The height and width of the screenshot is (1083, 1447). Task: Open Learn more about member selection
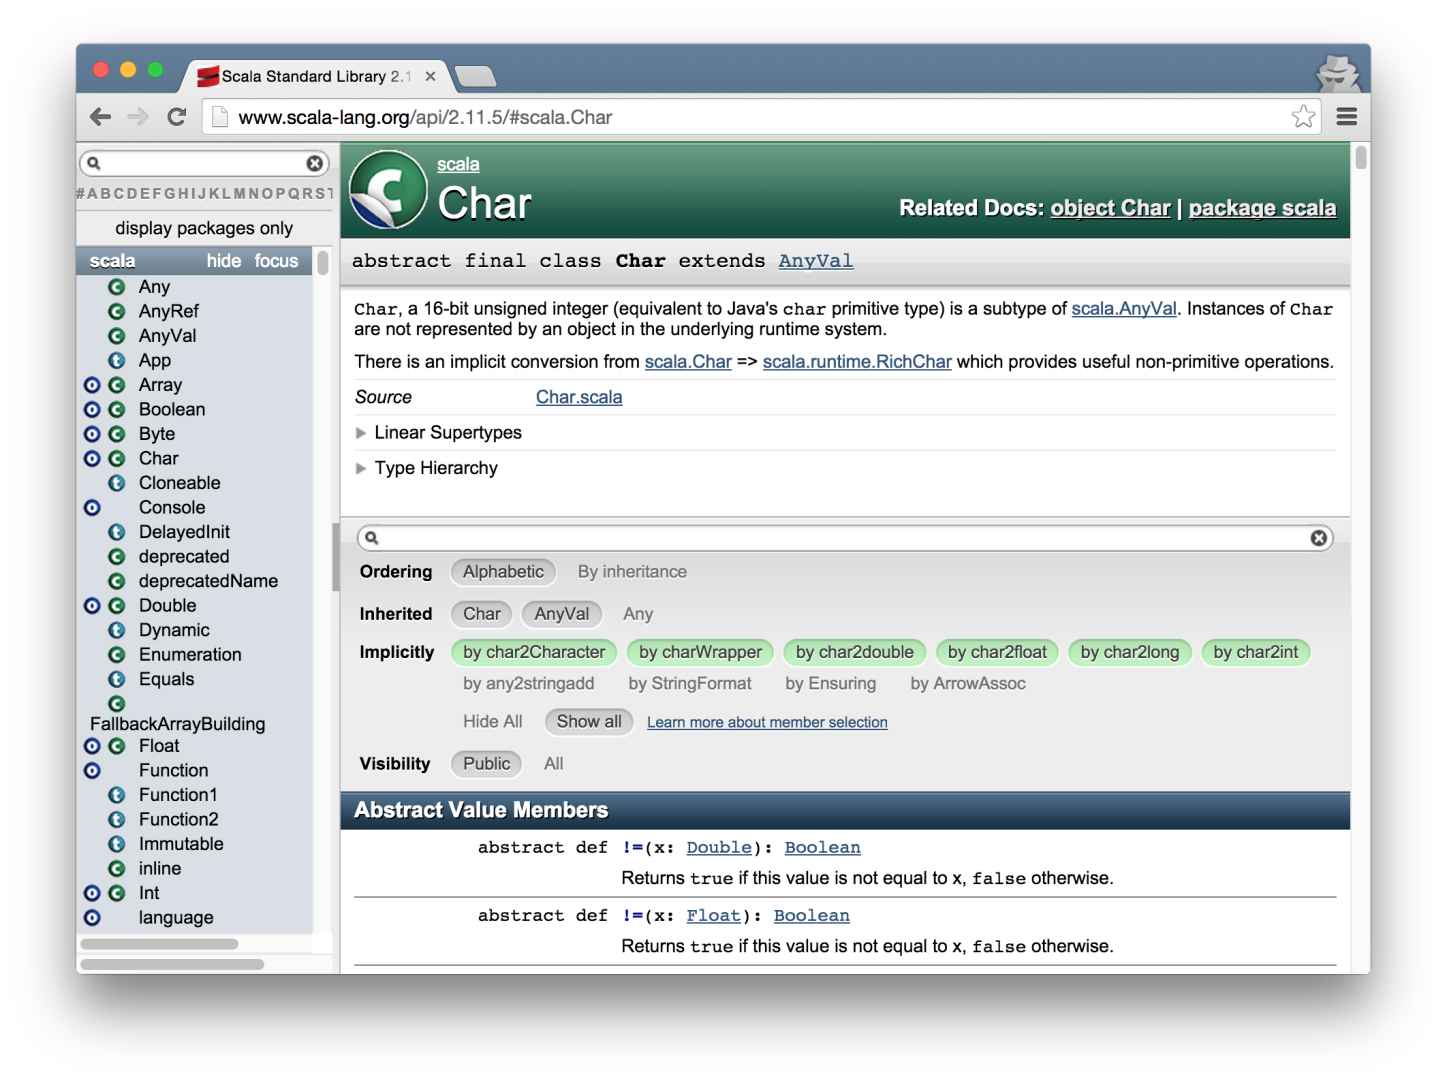click(x=767, y=722)
